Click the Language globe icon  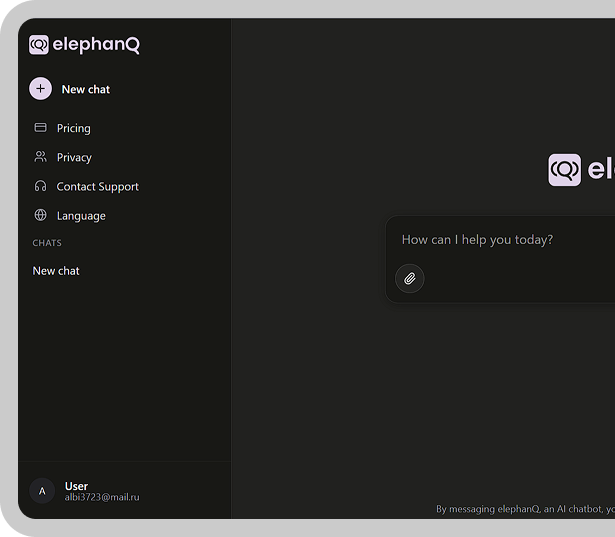pos(41,215)
